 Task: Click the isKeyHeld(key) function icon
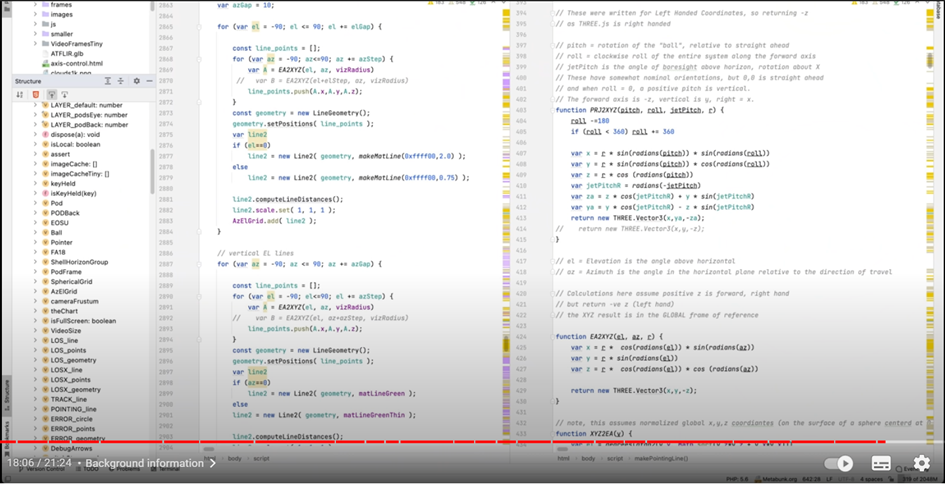[x=45, y=193]
